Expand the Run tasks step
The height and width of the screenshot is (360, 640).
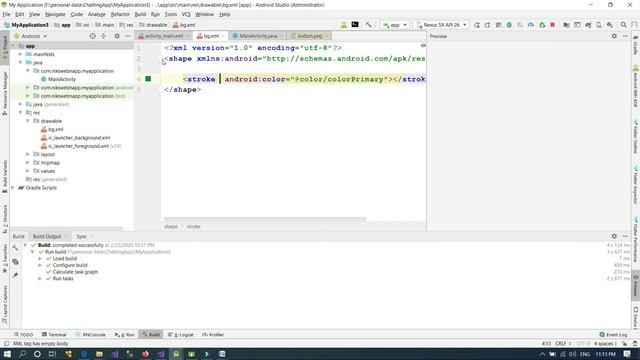pyautogui.click(x=40, y=278)
